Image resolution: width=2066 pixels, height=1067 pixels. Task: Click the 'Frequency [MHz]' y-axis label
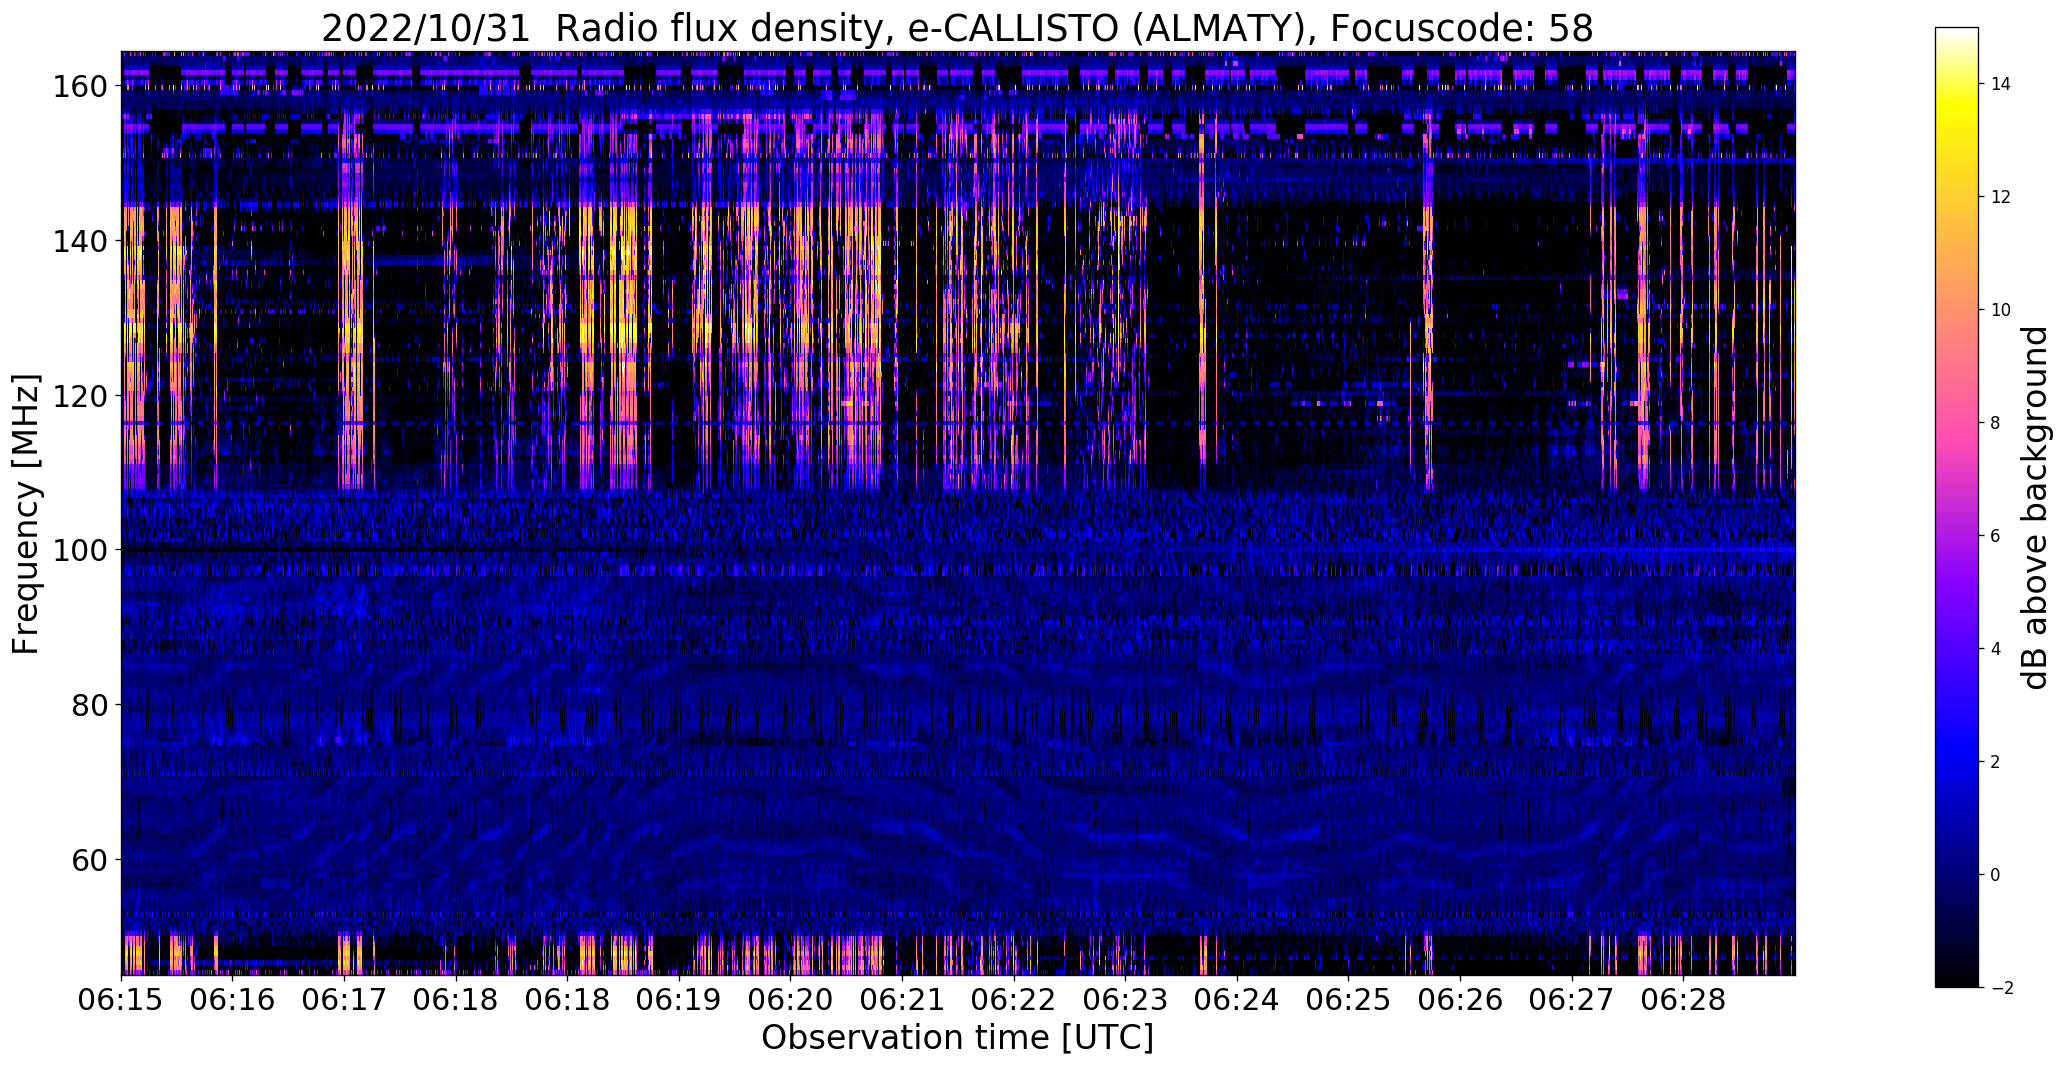pos(26,514)
